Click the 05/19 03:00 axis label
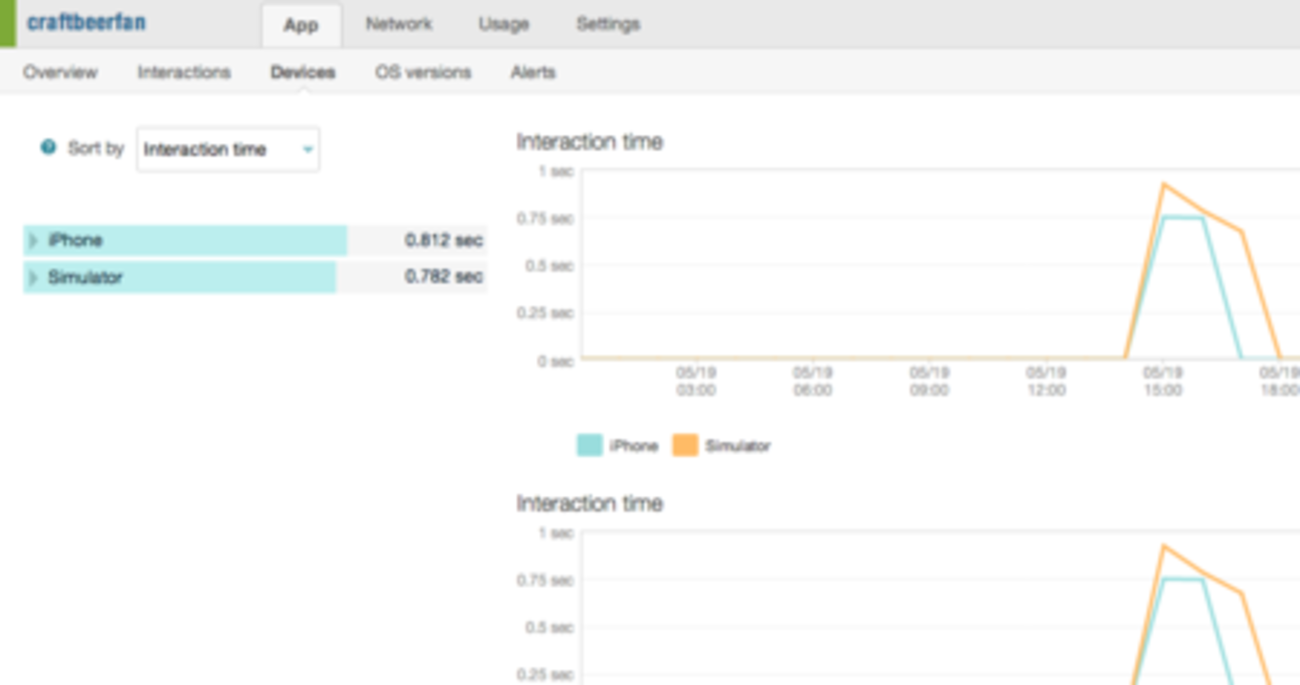 coord(696,381)
